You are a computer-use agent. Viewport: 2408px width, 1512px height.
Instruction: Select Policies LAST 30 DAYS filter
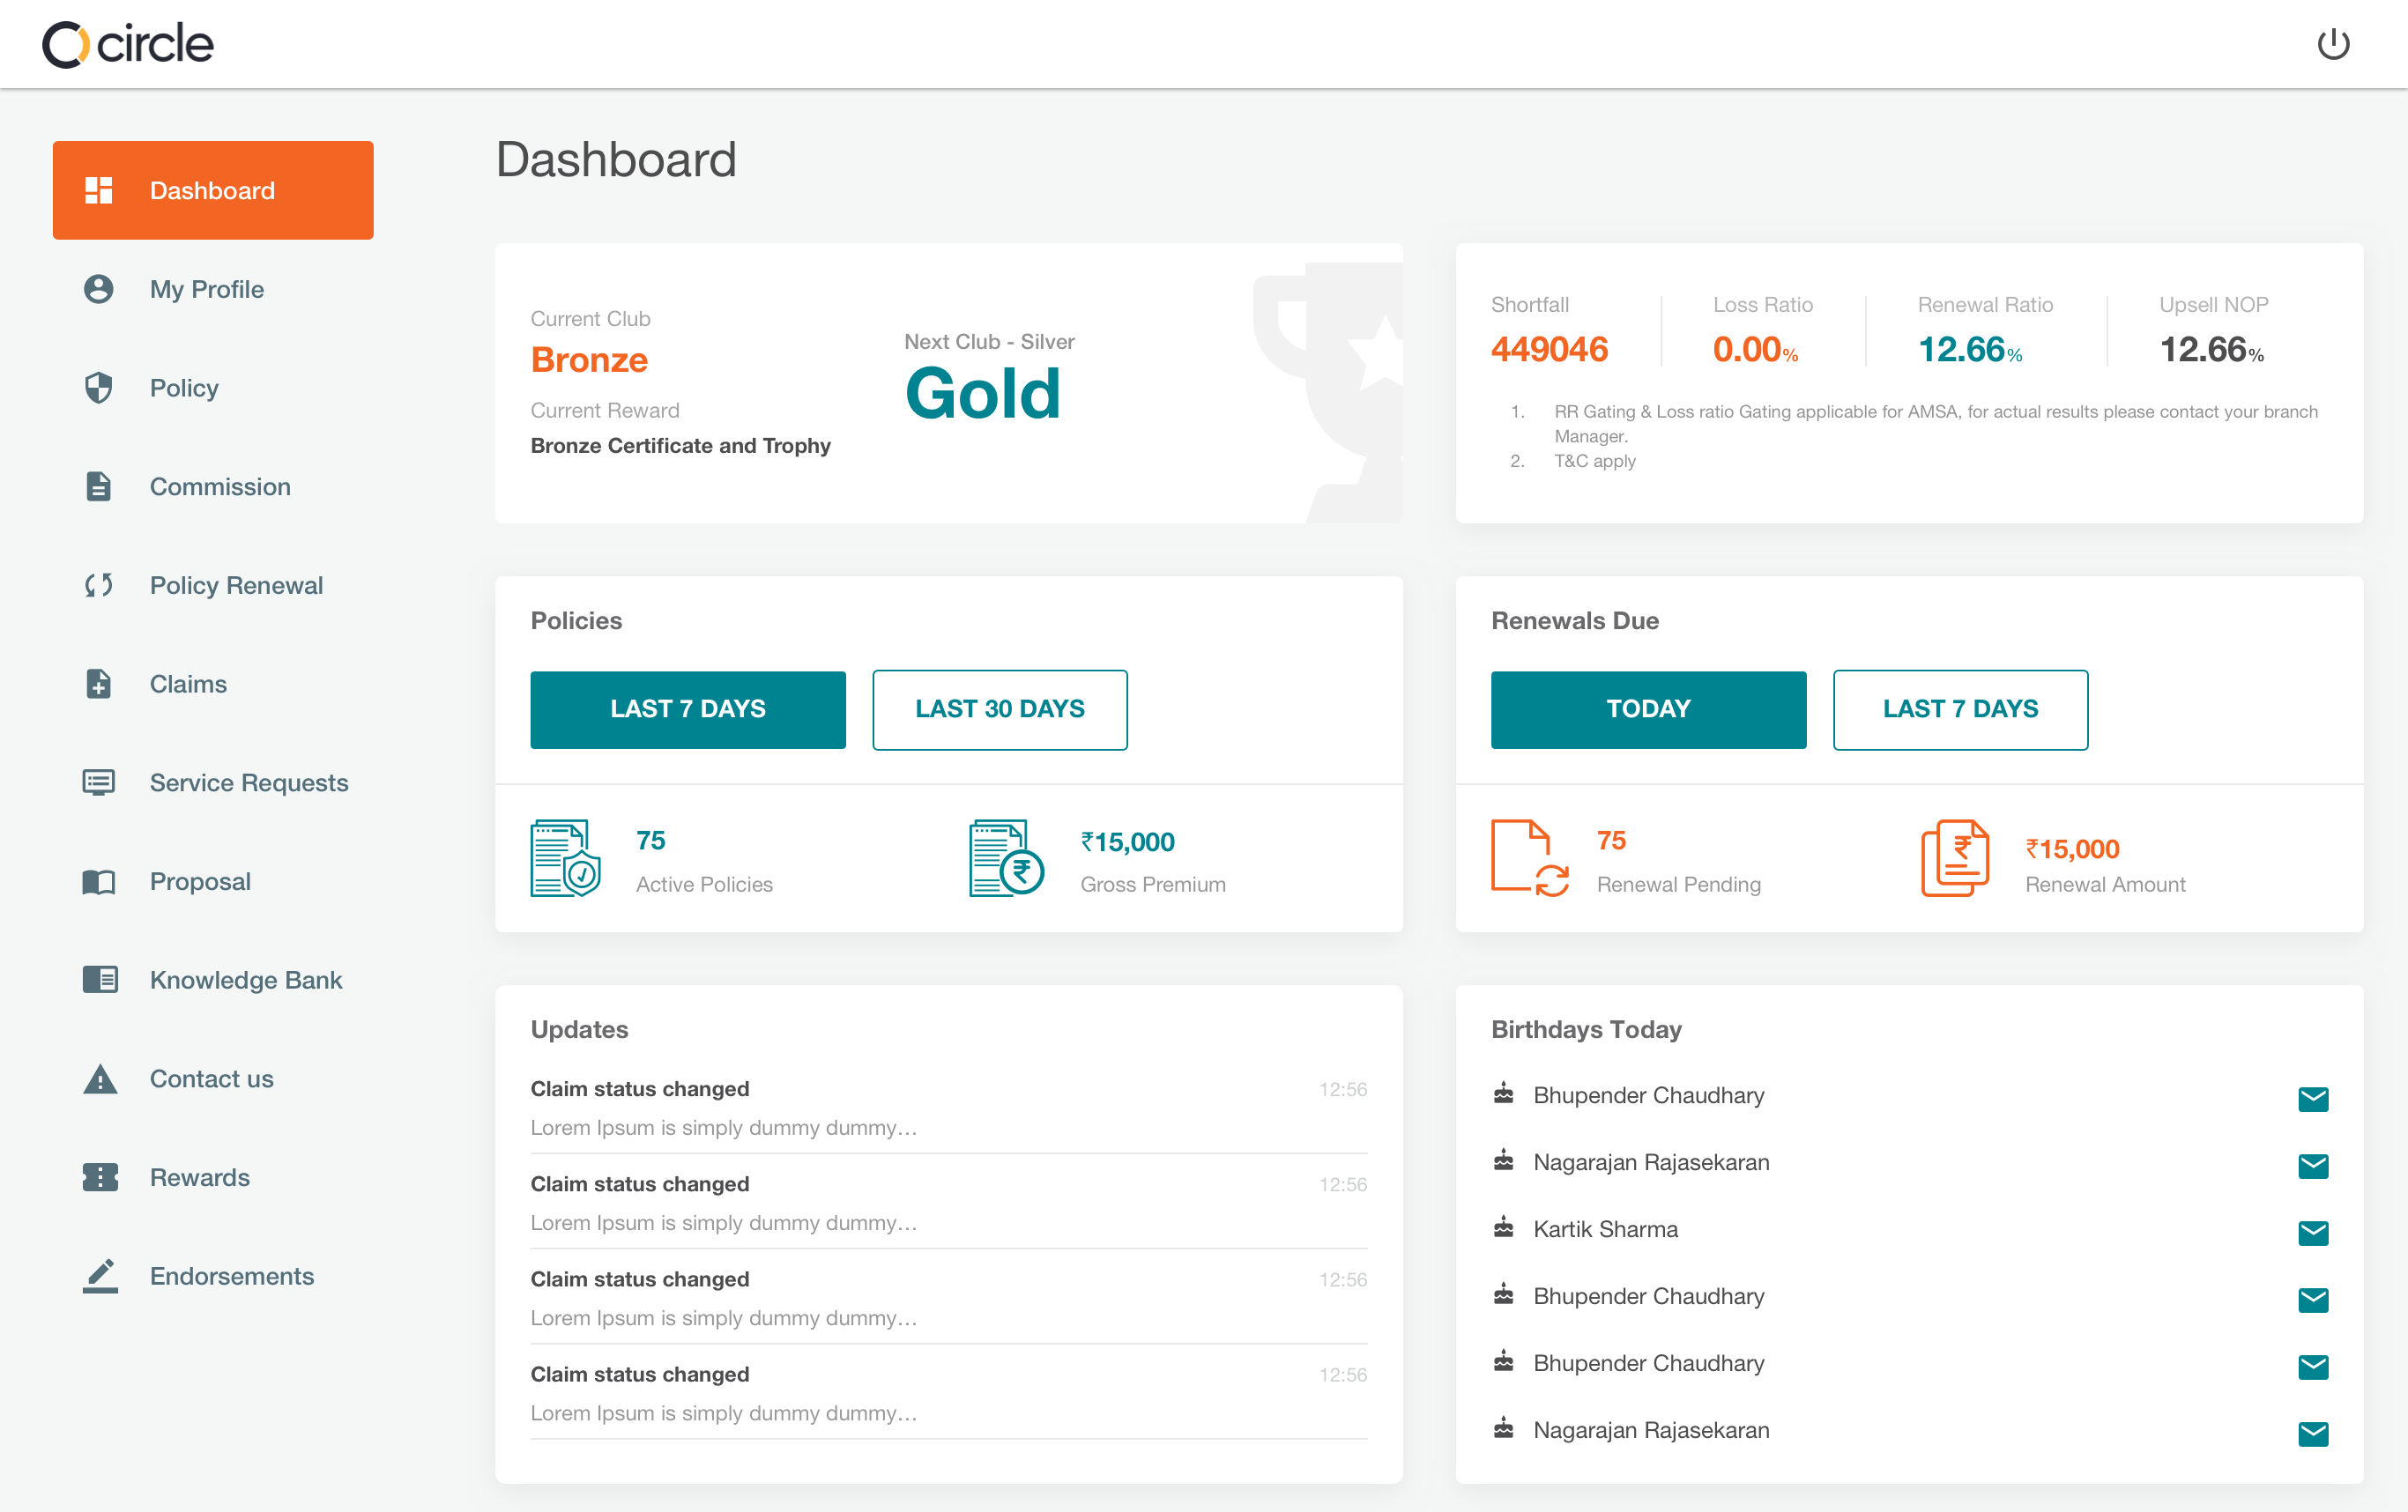click(x=1000, y=709)
